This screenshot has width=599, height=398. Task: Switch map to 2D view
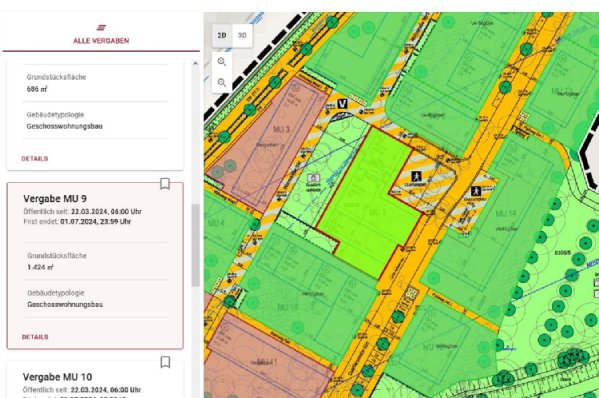pos(222,36)
